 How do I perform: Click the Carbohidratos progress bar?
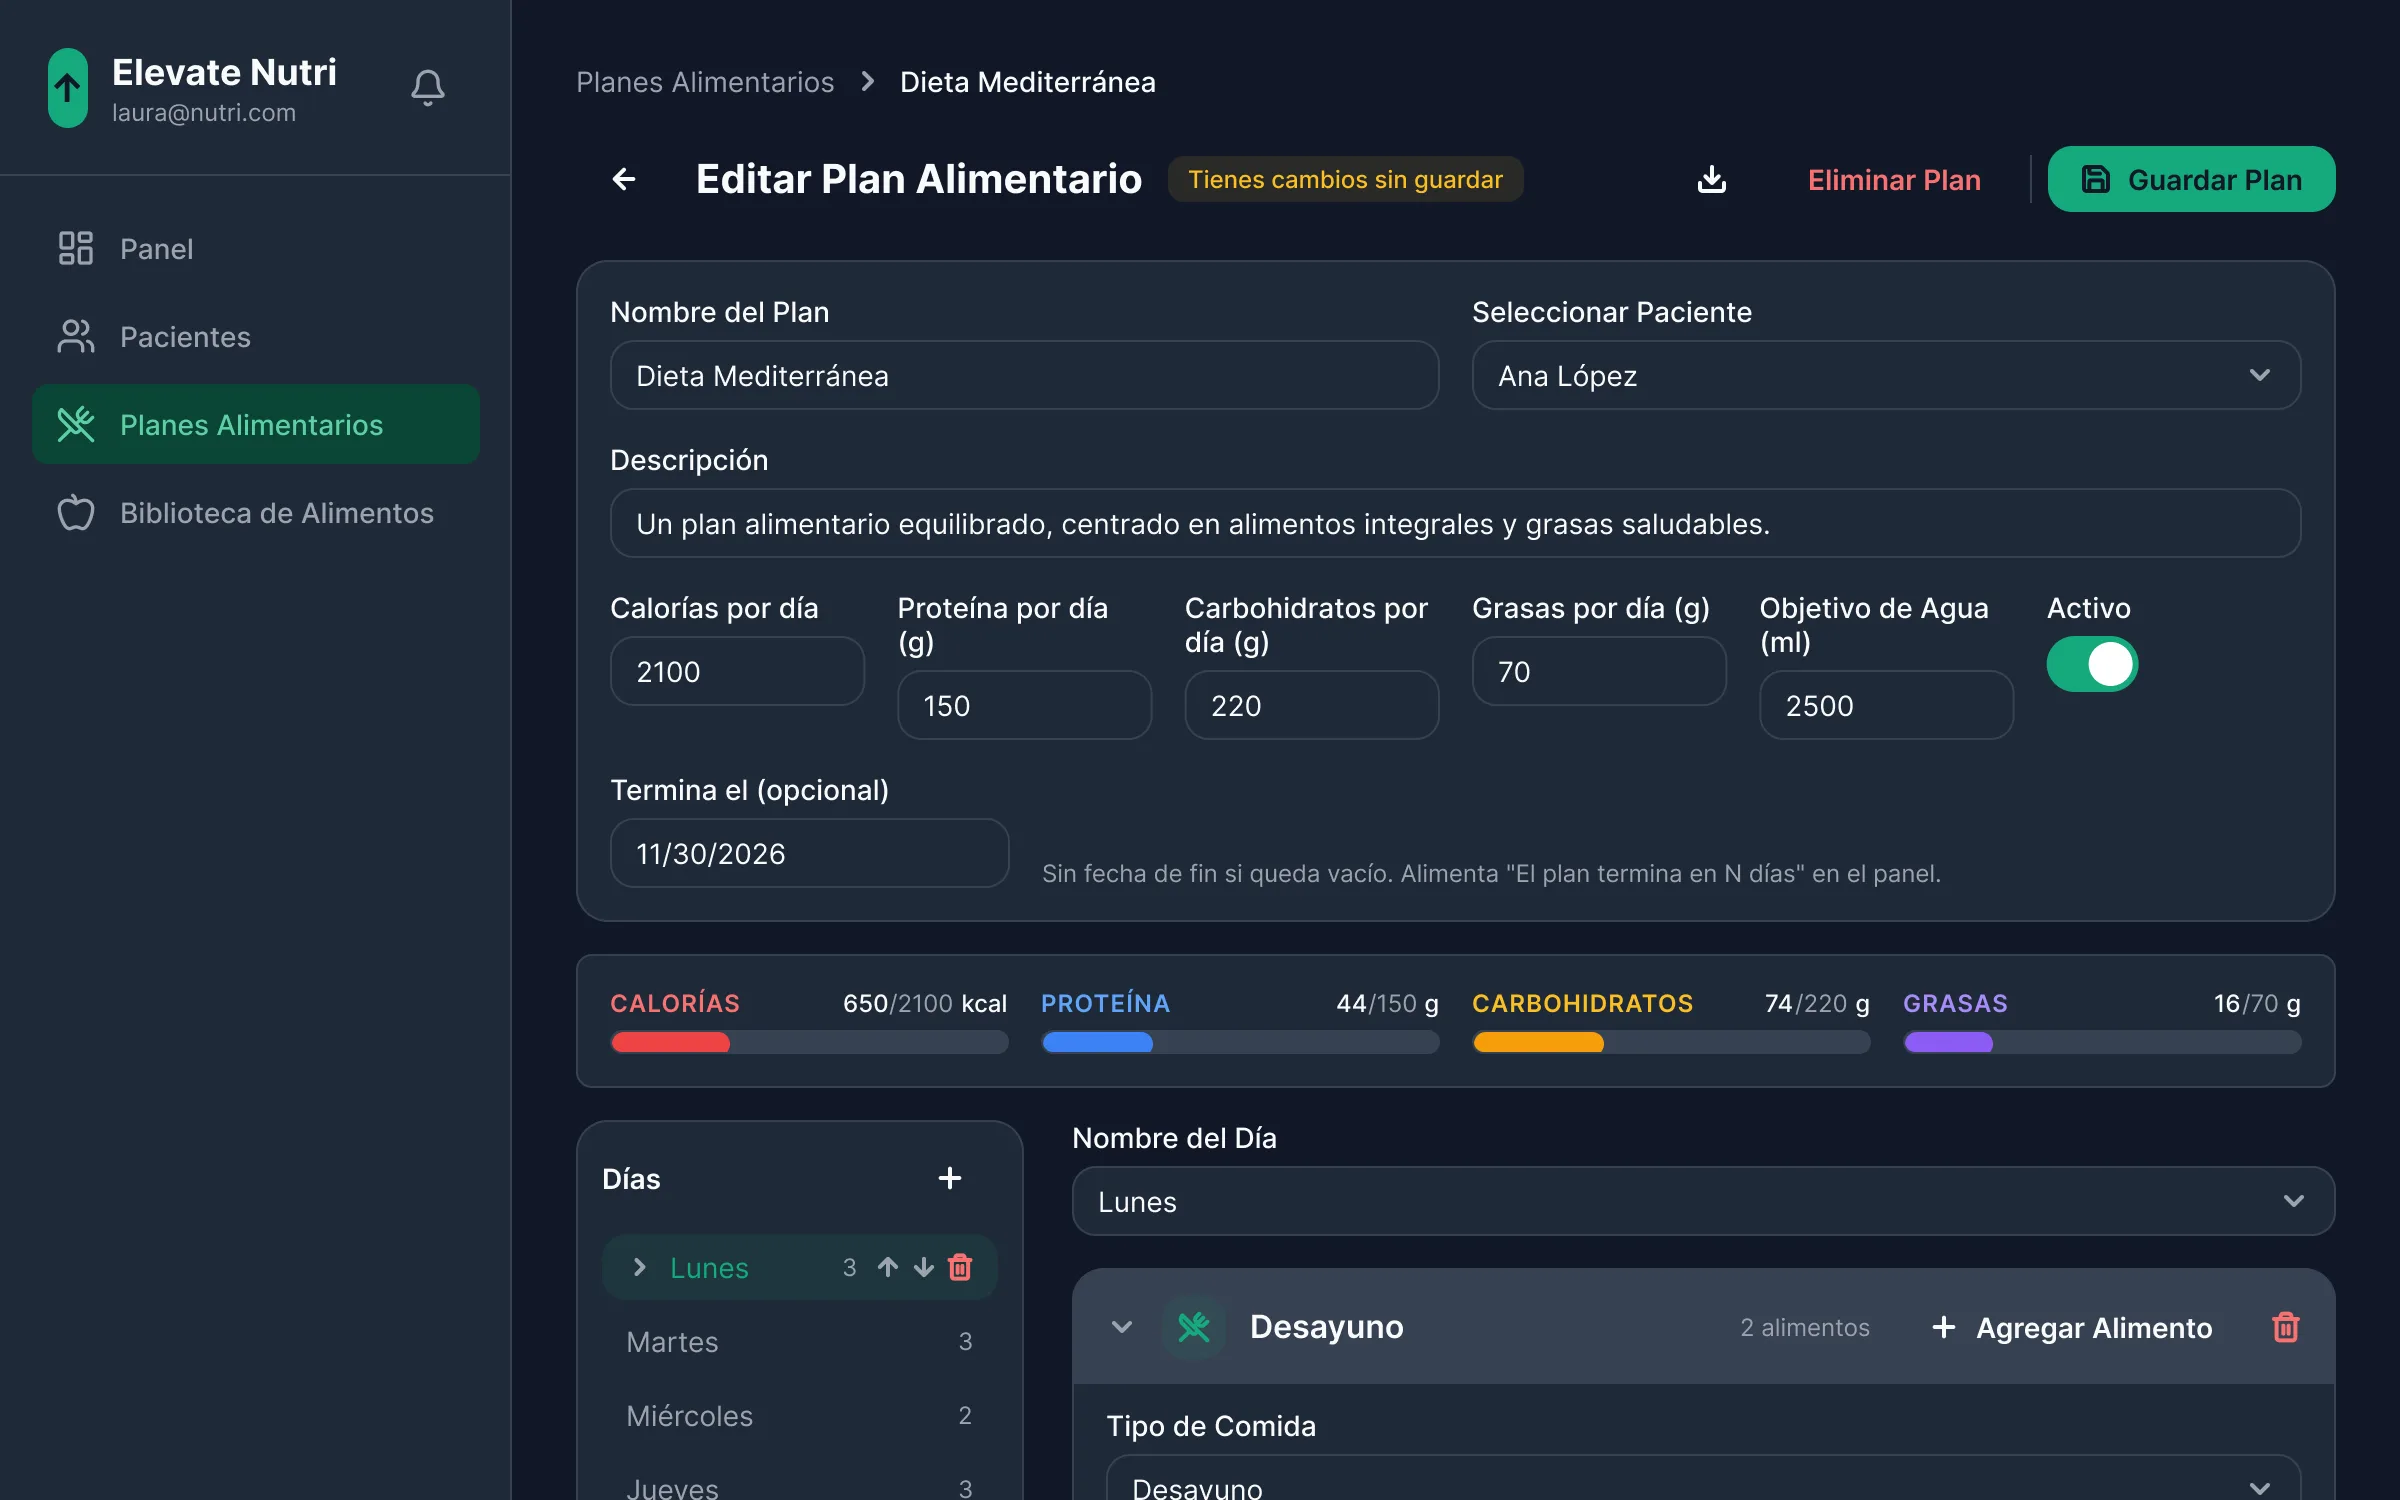[x=1671, y=1042]
